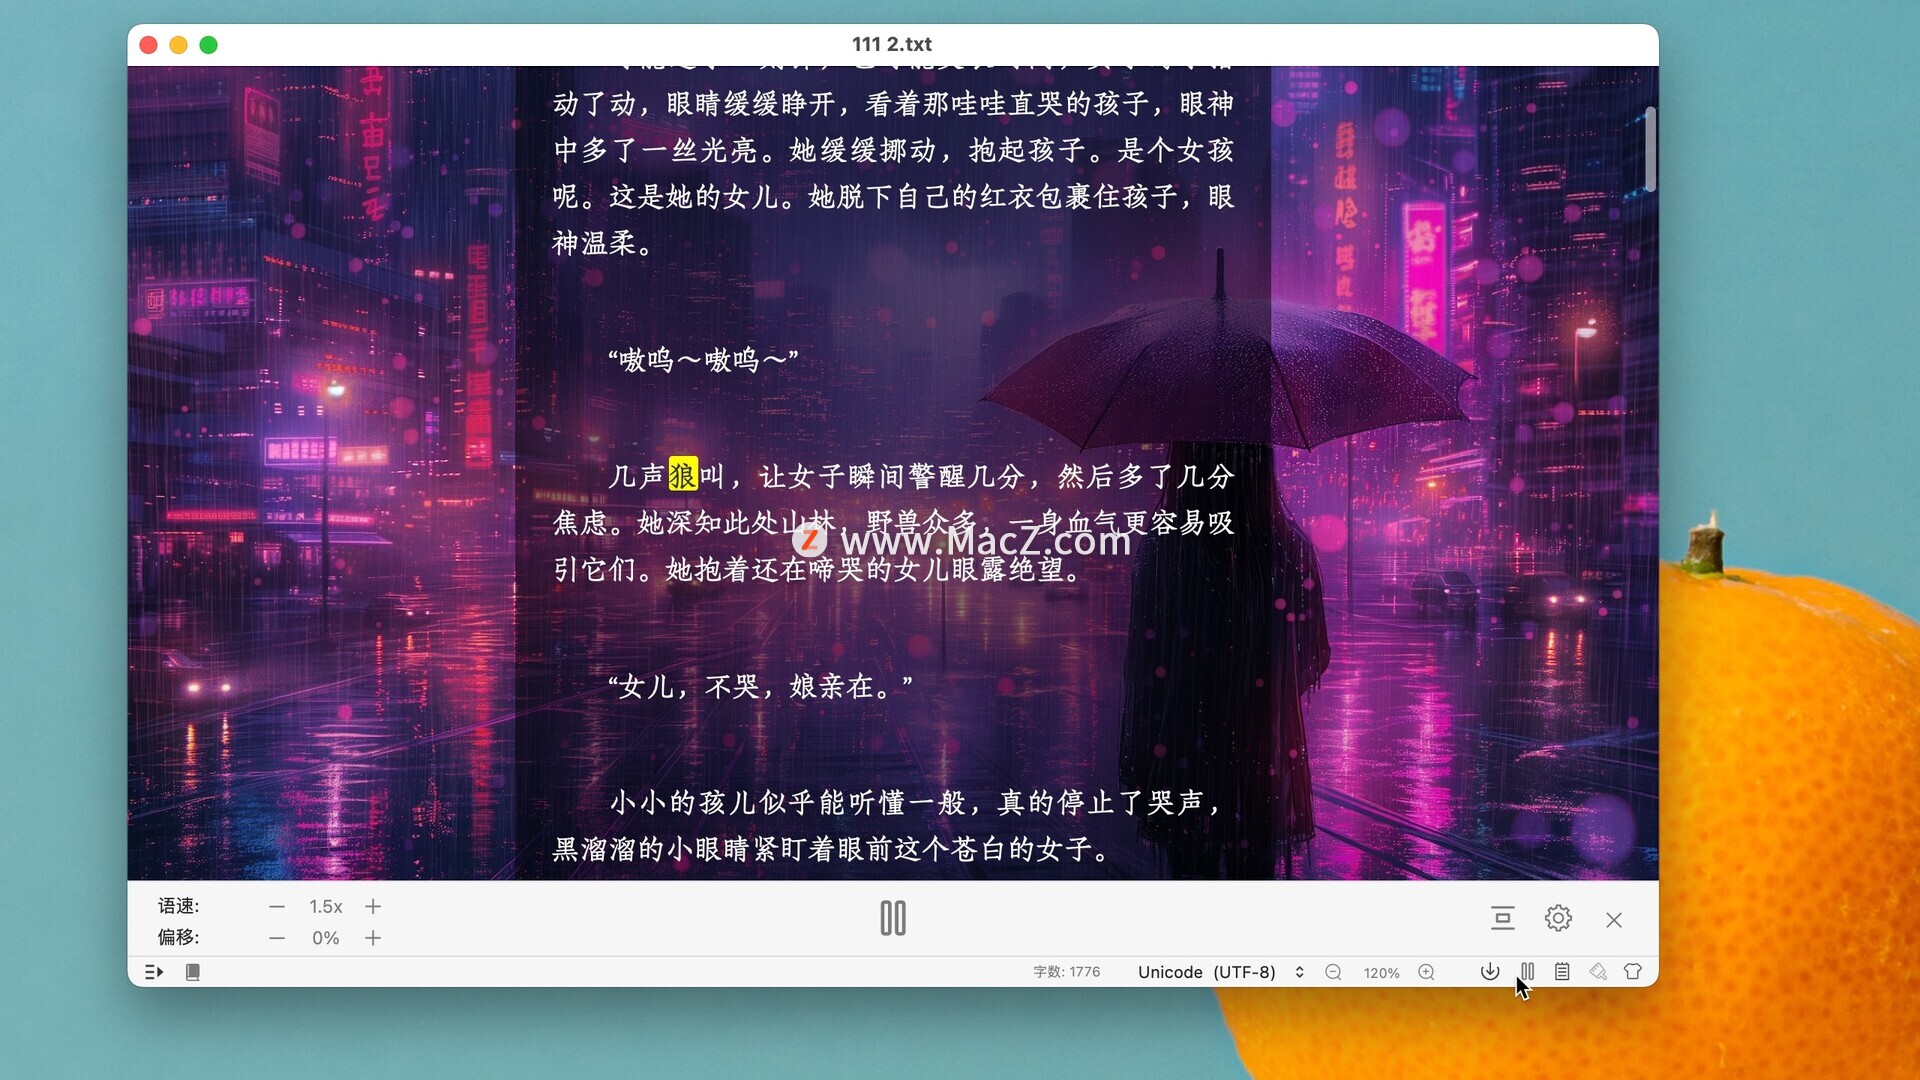Click the eraser highlight icon
This screenshot has height=1080, width=1920.
(1598, 971)
